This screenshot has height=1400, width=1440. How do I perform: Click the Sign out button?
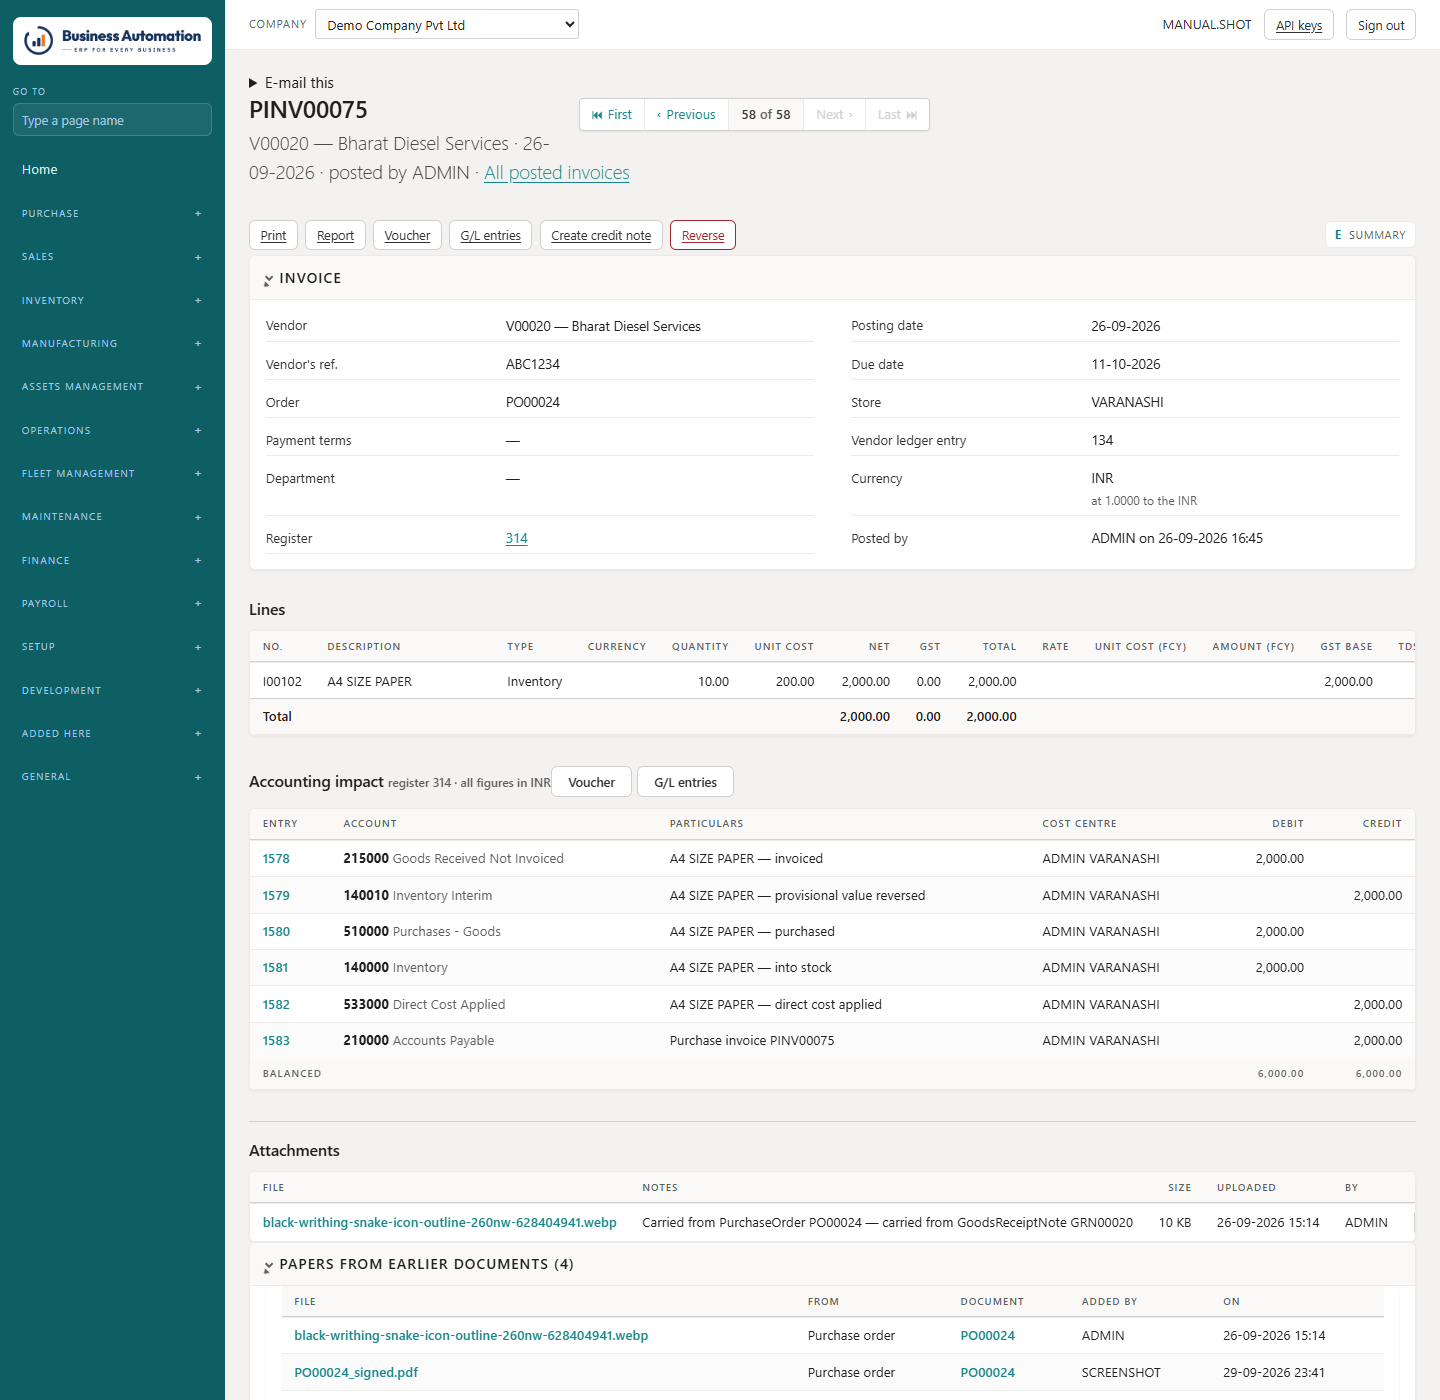pos(1381,25)
